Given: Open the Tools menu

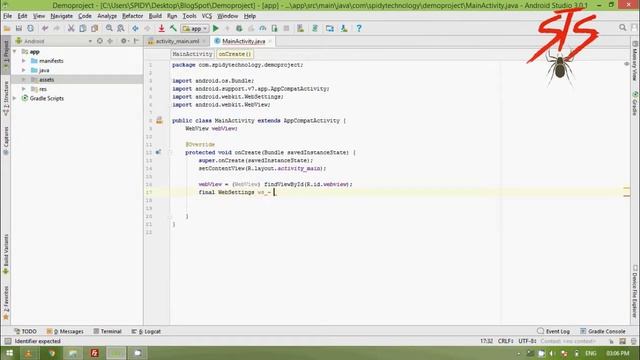Looking at the screenshot, I should tap(189, 16).
